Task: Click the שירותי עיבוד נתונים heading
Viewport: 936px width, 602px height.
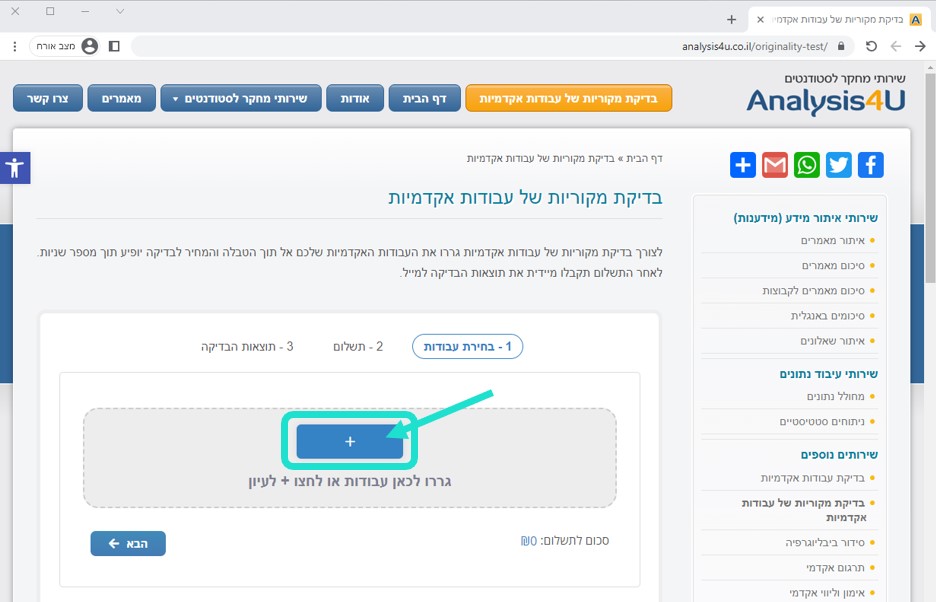Action: [829, 374]
